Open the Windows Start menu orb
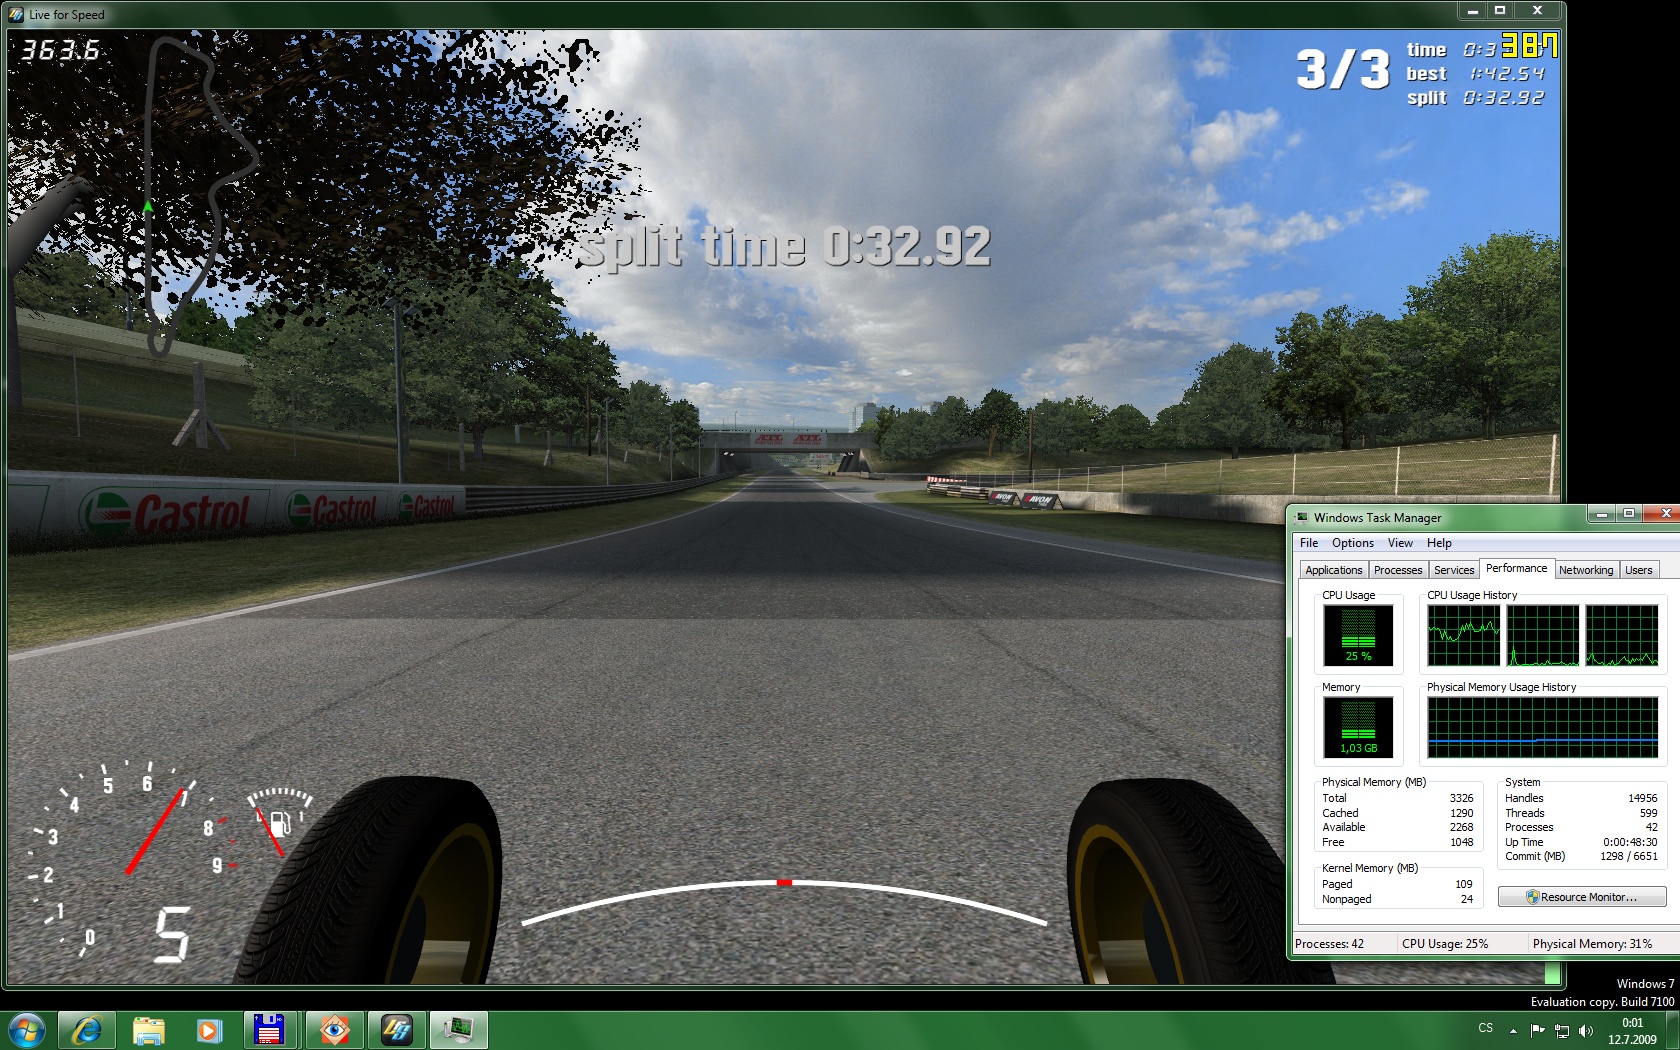Image resolution: width=1680 pixels, height=1050 pixels. point(26,1029)
